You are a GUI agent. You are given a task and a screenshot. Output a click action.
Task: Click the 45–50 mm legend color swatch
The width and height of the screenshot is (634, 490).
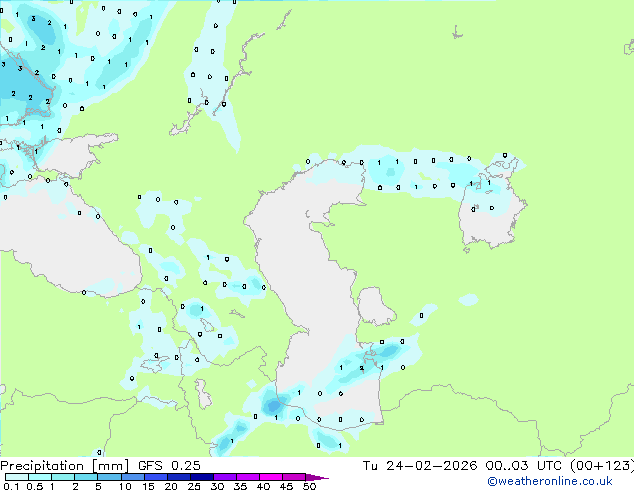coord(294,477)
